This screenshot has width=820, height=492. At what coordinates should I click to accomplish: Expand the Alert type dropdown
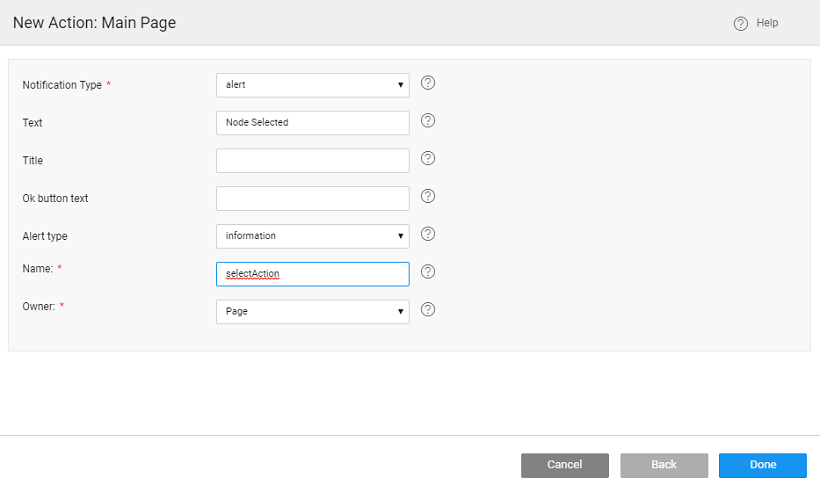pyautogui.click(x=312, y=236)
